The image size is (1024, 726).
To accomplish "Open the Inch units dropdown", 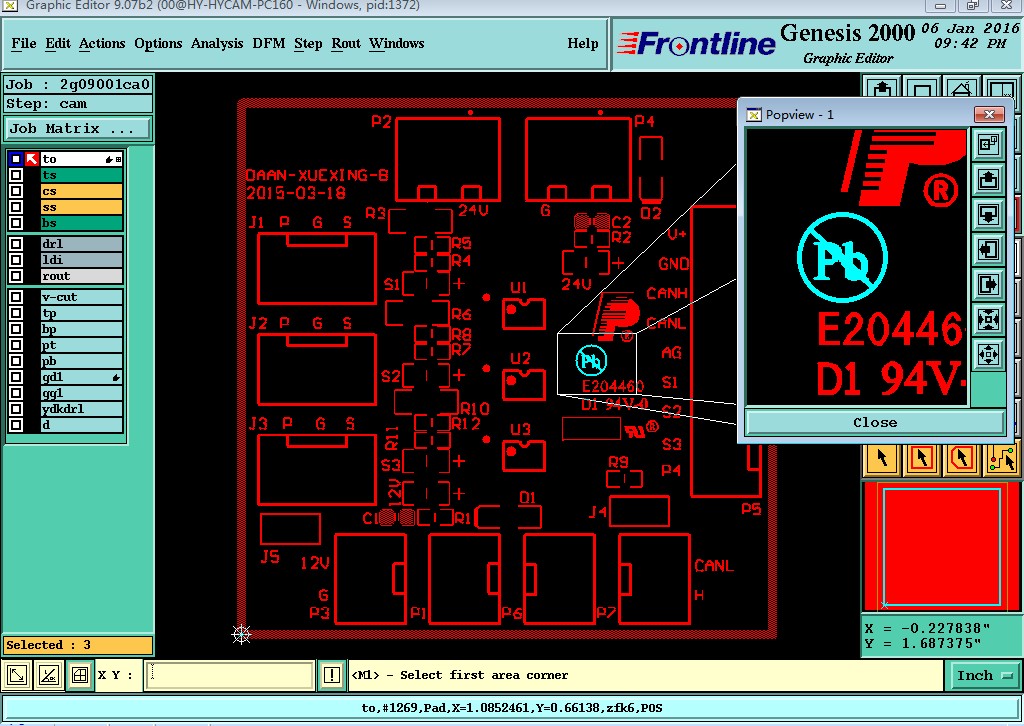I will point(984,675).
